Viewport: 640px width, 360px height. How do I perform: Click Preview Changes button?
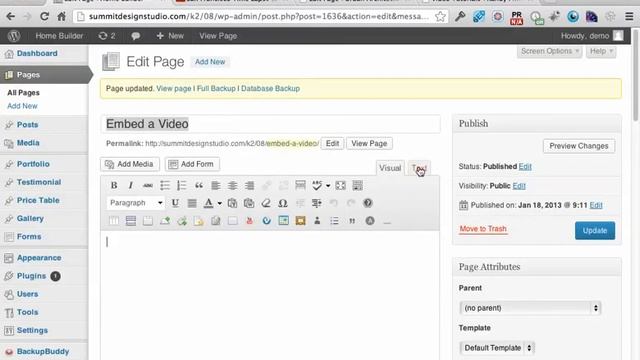point(579,146)
